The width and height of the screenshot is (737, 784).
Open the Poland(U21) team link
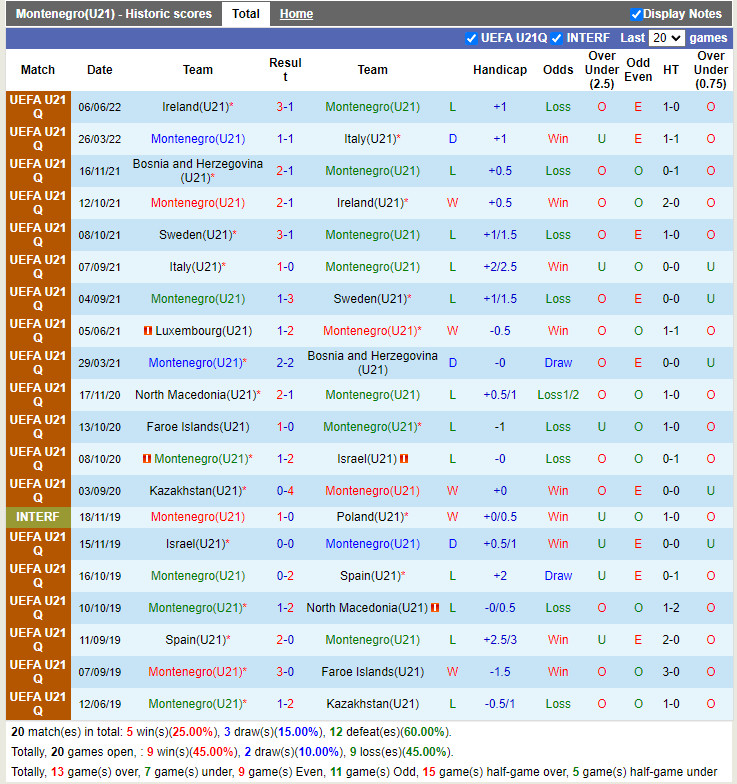(x=369, y=517)
